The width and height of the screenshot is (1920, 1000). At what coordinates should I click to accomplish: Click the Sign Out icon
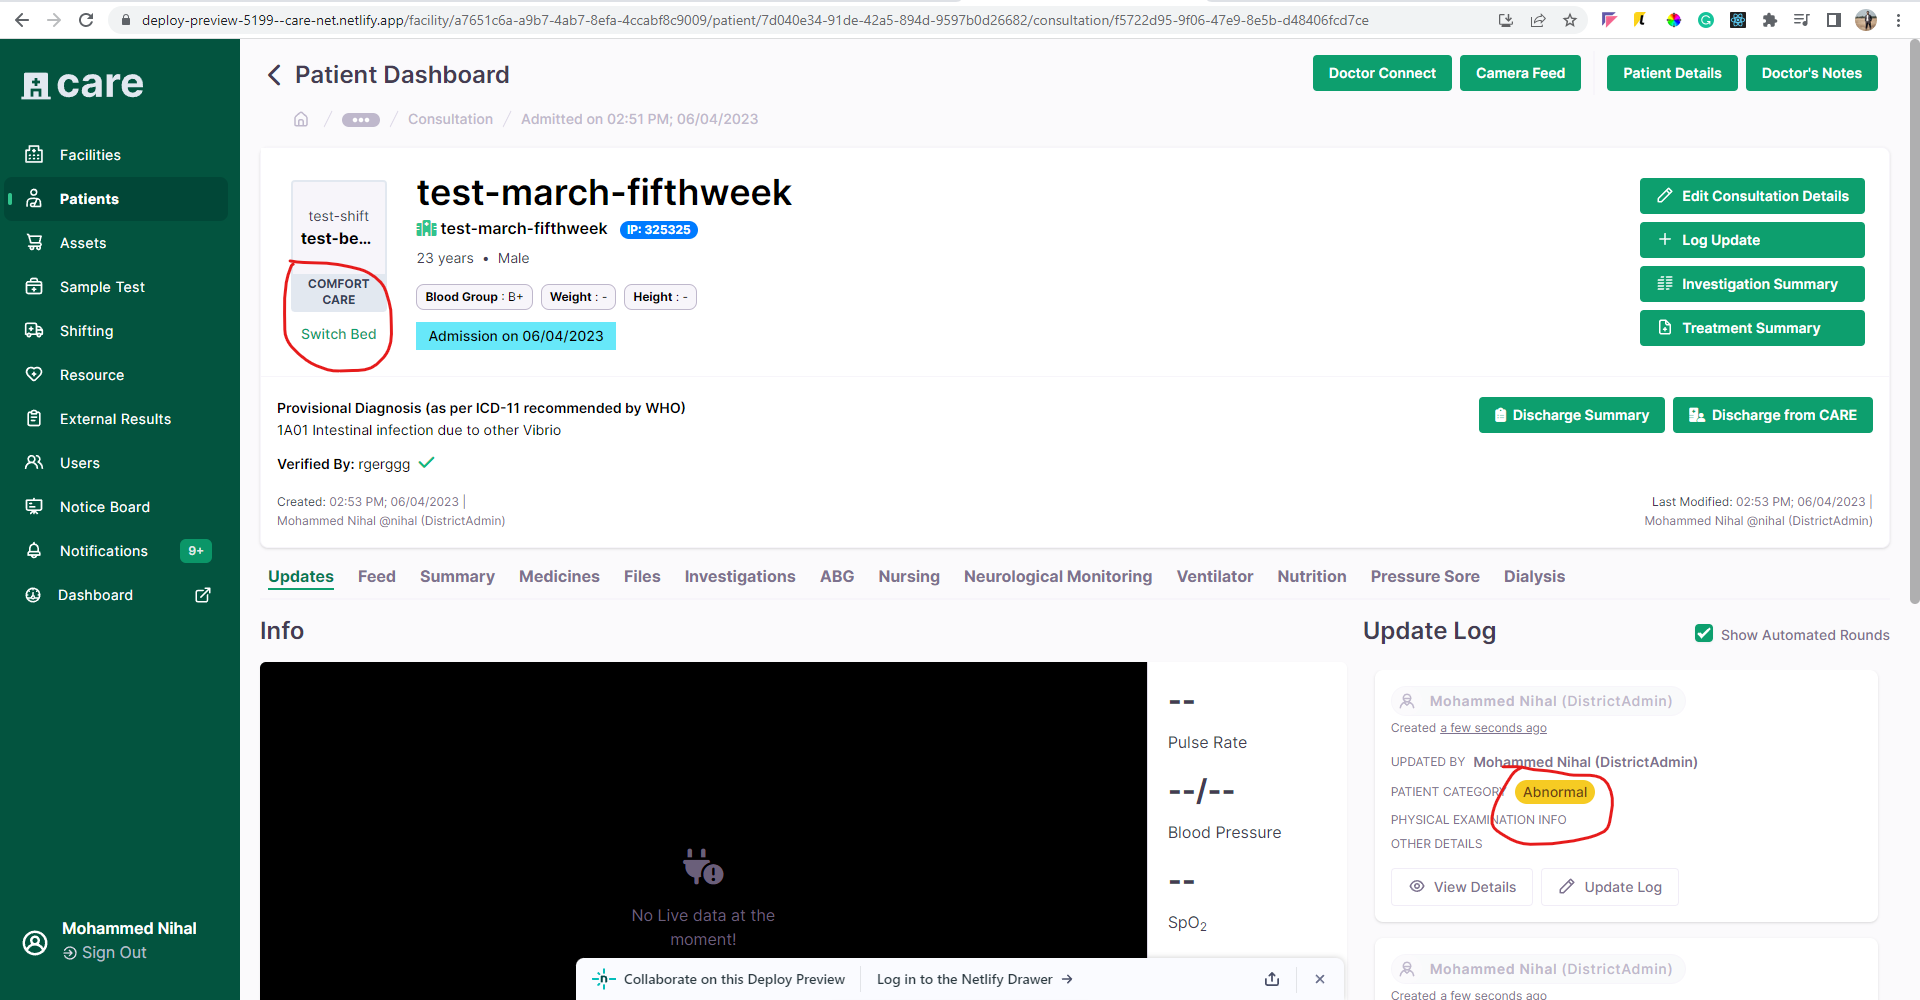pyautogui.click(x=71, y=952)
